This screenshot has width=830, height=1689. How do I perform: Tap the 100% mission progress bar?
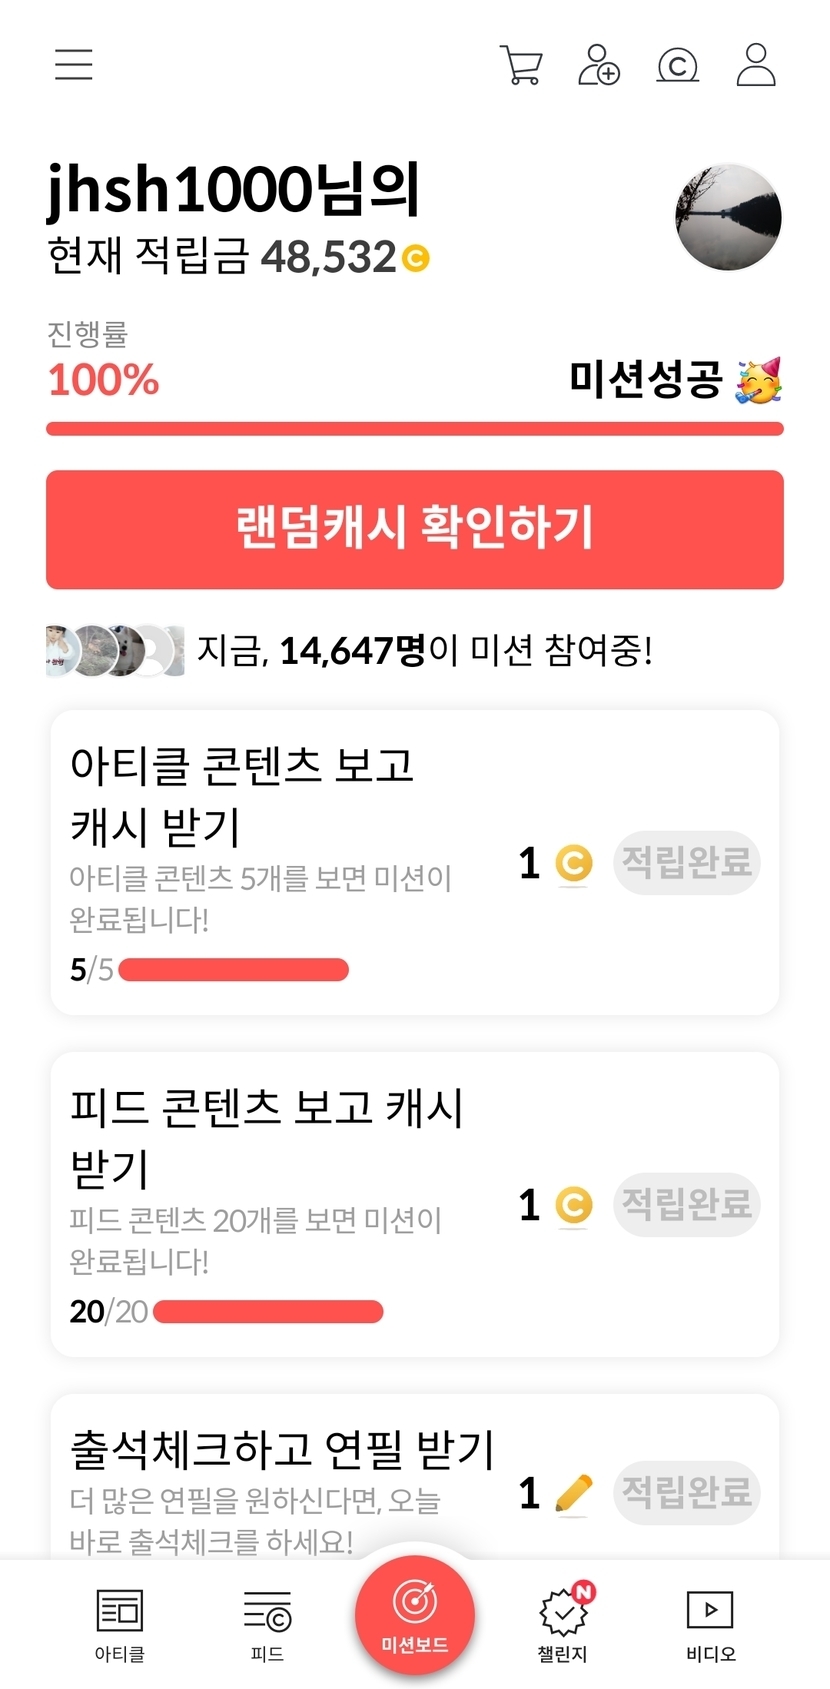pos(414,429)
